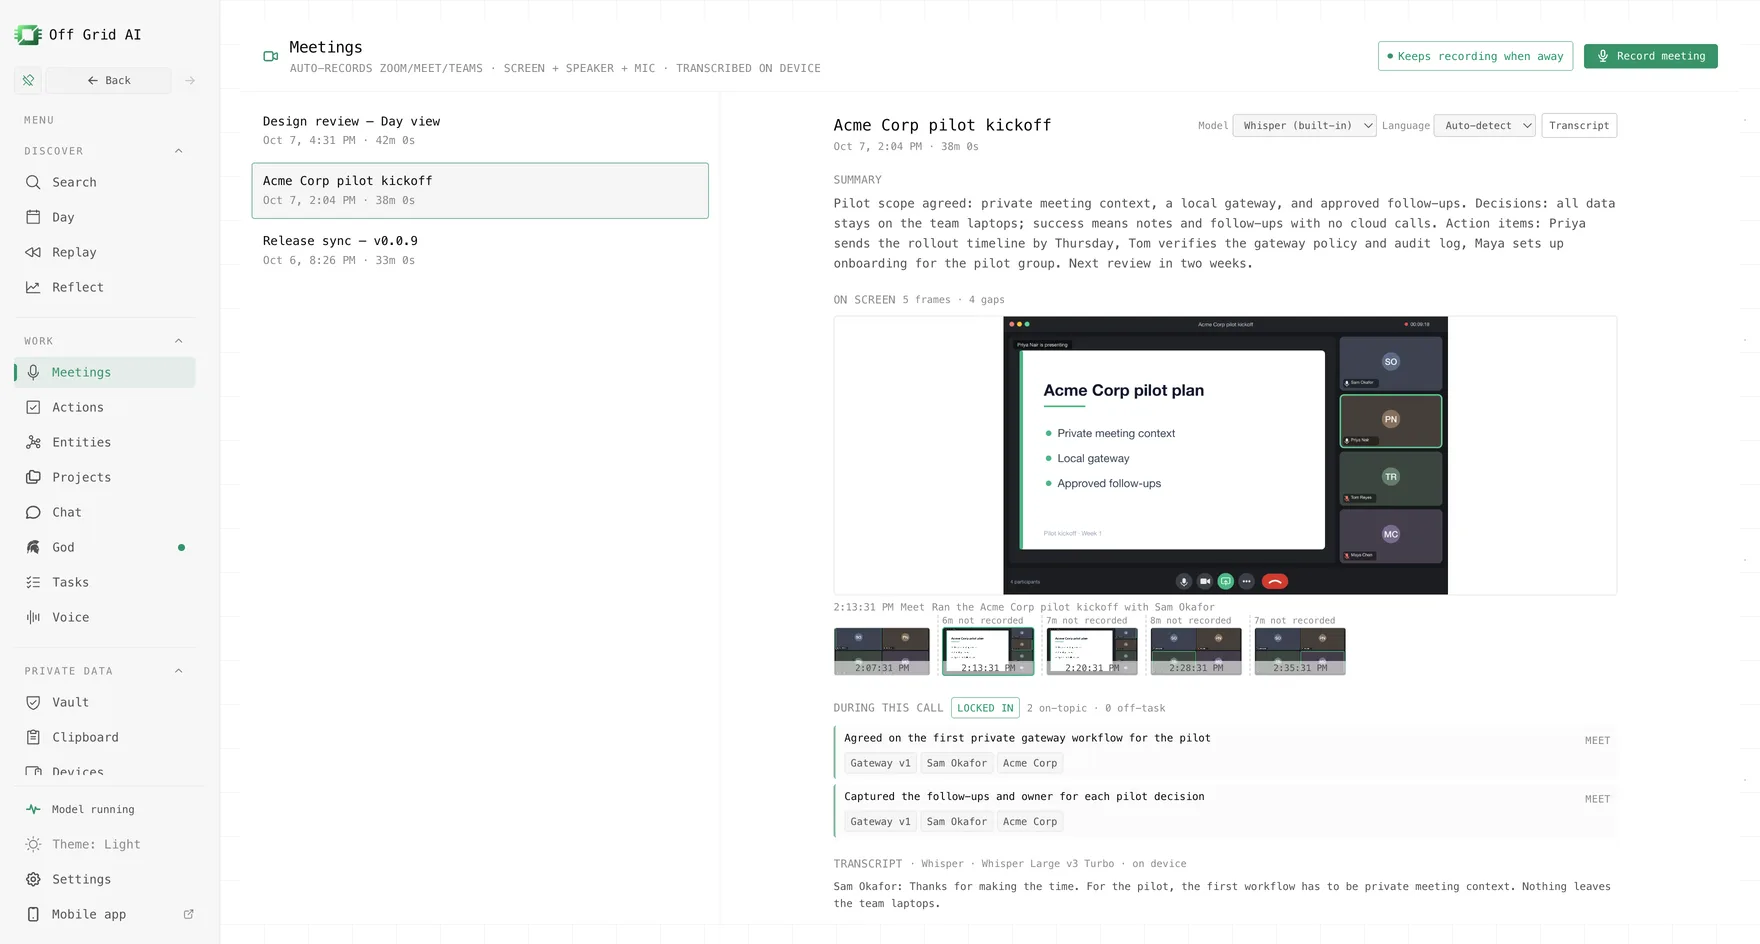The height and width of the screenshot is (944, 1760).
Task: Click the Record meeting button
Action: [1650, 56]
